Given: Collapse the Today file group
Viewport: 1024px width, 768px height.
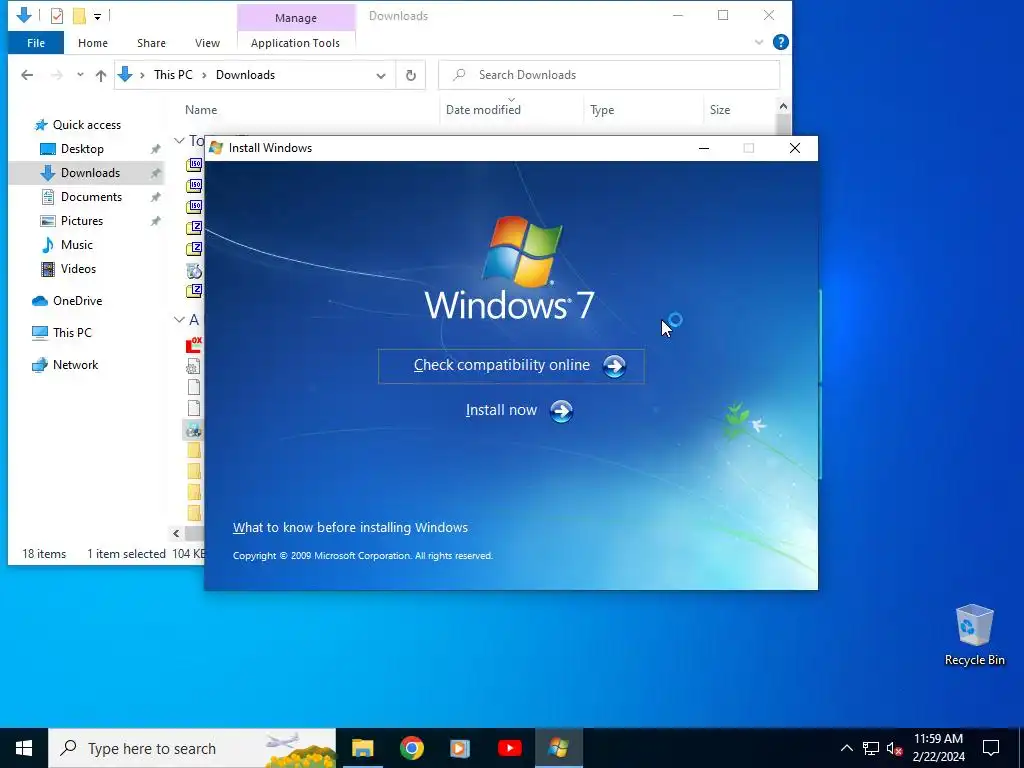Looking at the screenshot, I should click(x=179, y=140).
